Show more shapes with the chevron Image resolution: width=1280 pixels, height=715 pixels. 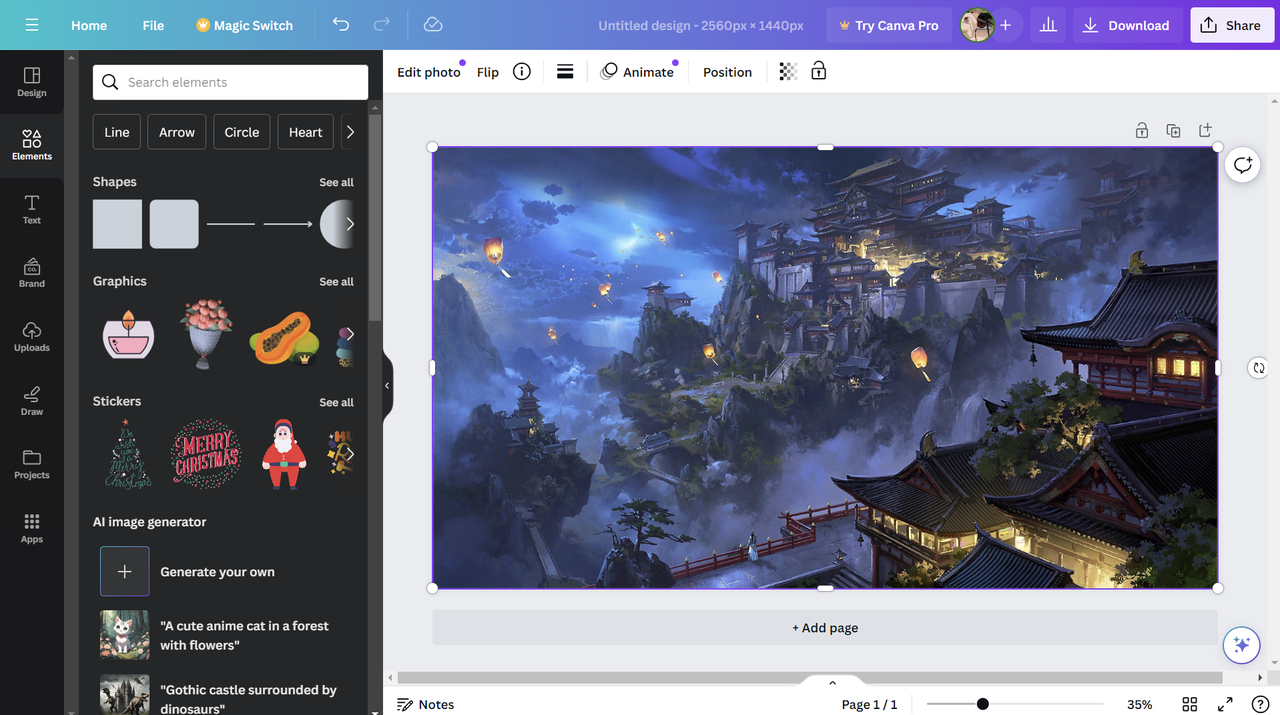click(x=349, y=224)
